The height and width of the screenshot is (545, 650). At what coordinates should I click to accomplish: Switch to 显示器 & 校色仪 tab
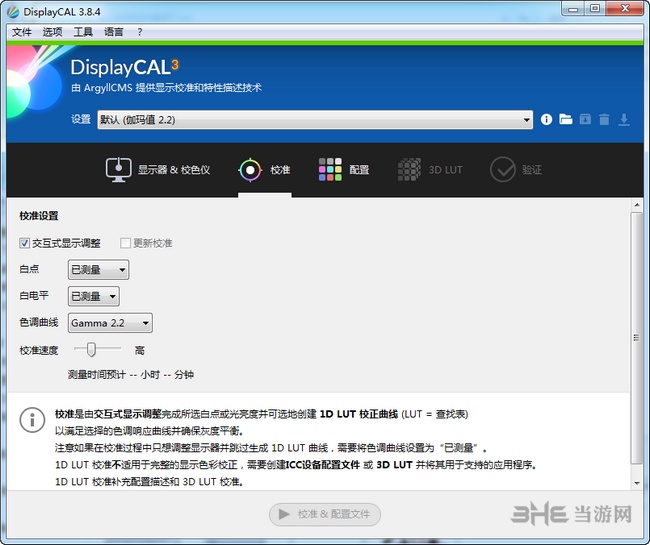158,170
